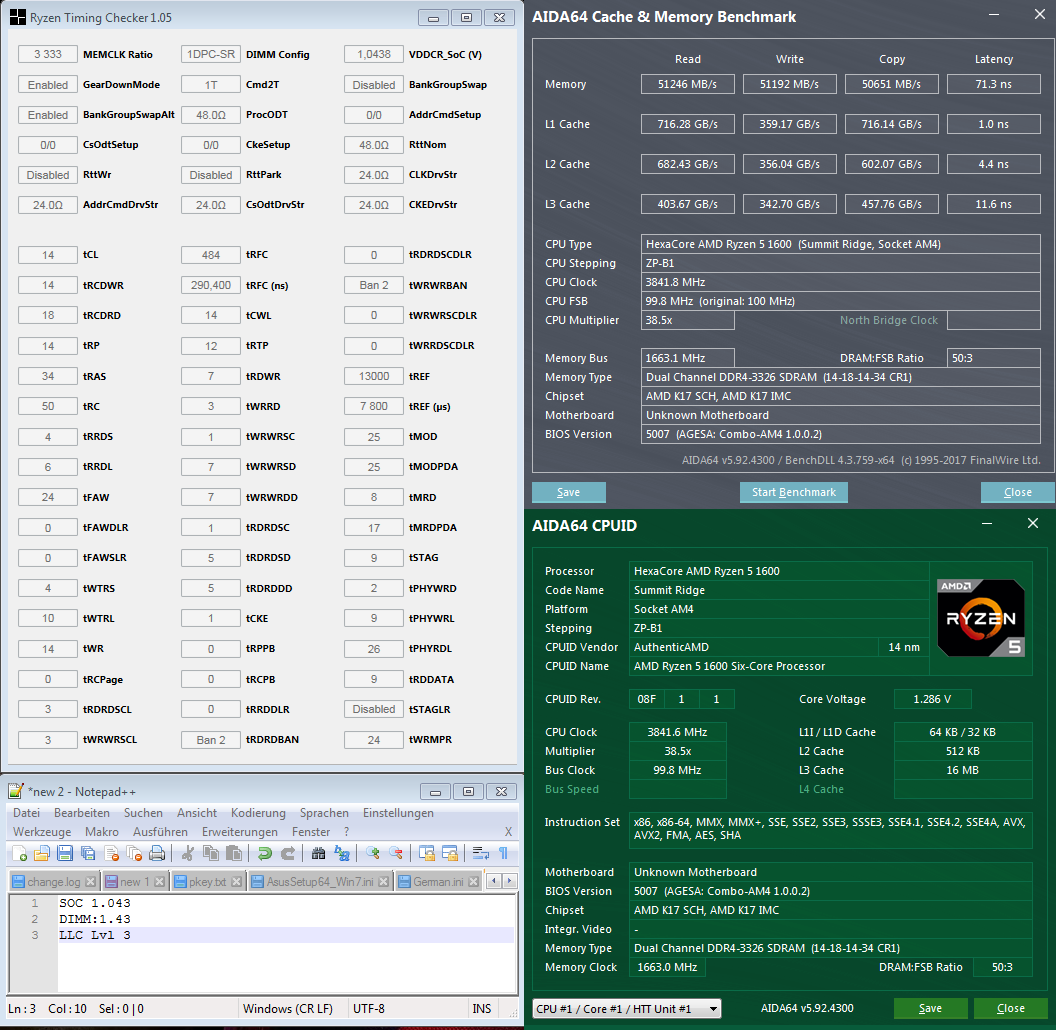Click Start Benchmark in AIDA64
The image size is (1056, 1030).
794,492
